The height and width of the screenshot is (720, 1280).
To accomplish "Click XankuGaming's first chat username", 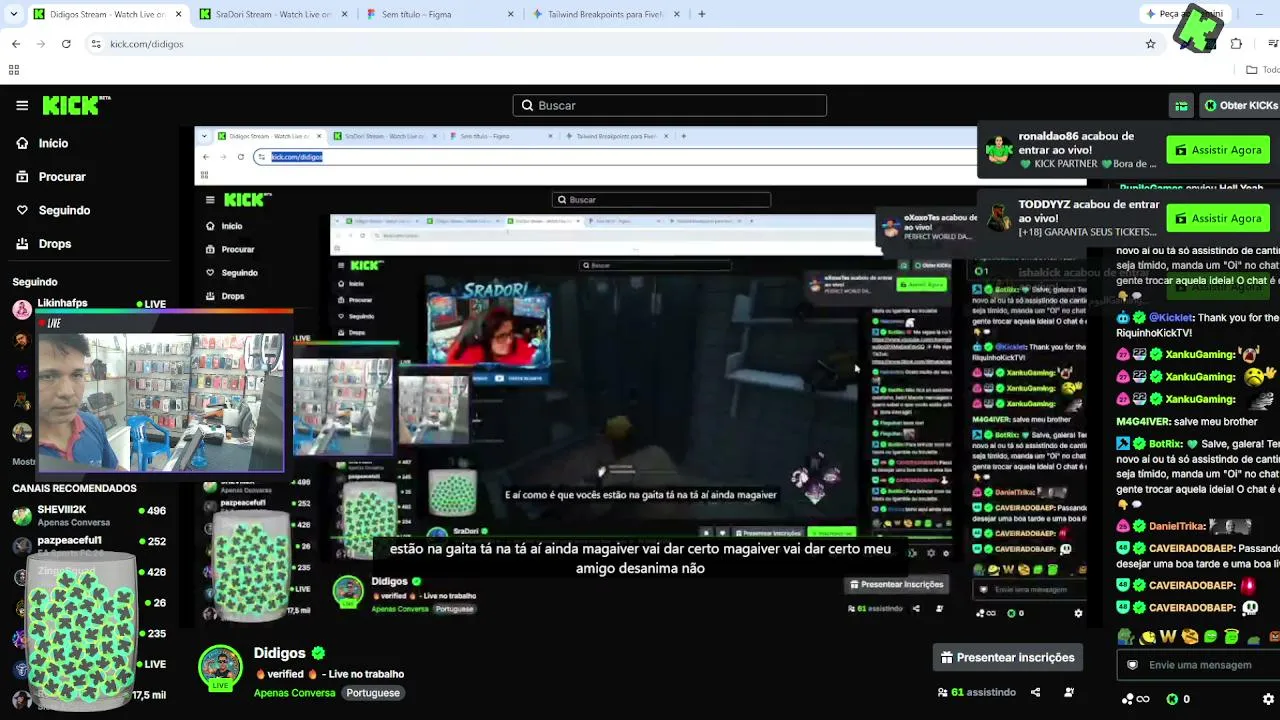I will (x=1200, y=354).
